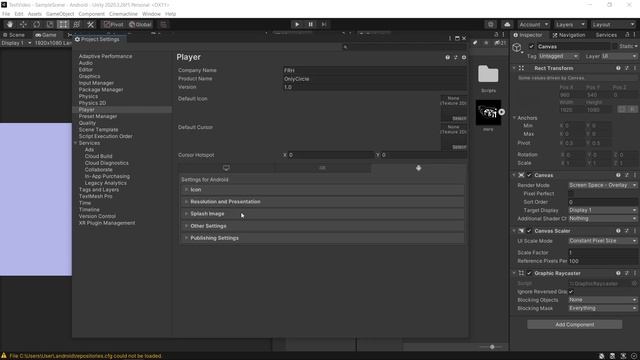Collapse the Services group in the settings list
This screenshot has width=640, height=360.
76,143
